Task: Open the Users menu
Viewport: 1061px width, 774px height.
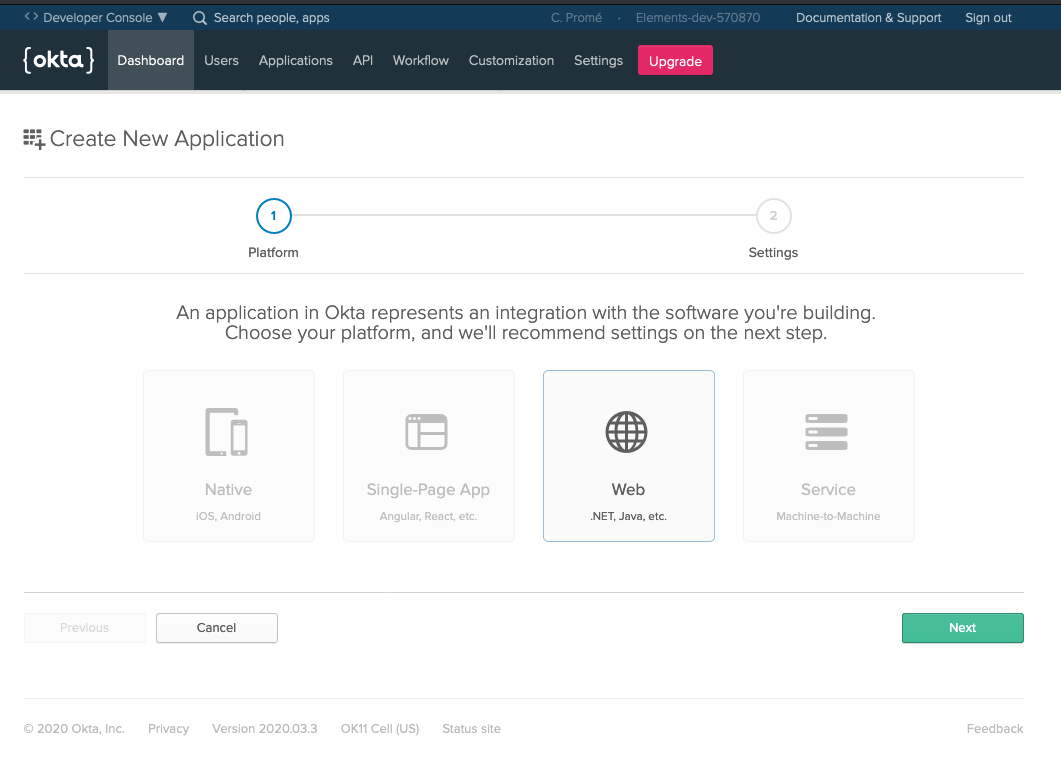Action: pyautogui.click(x=221, y=60)
